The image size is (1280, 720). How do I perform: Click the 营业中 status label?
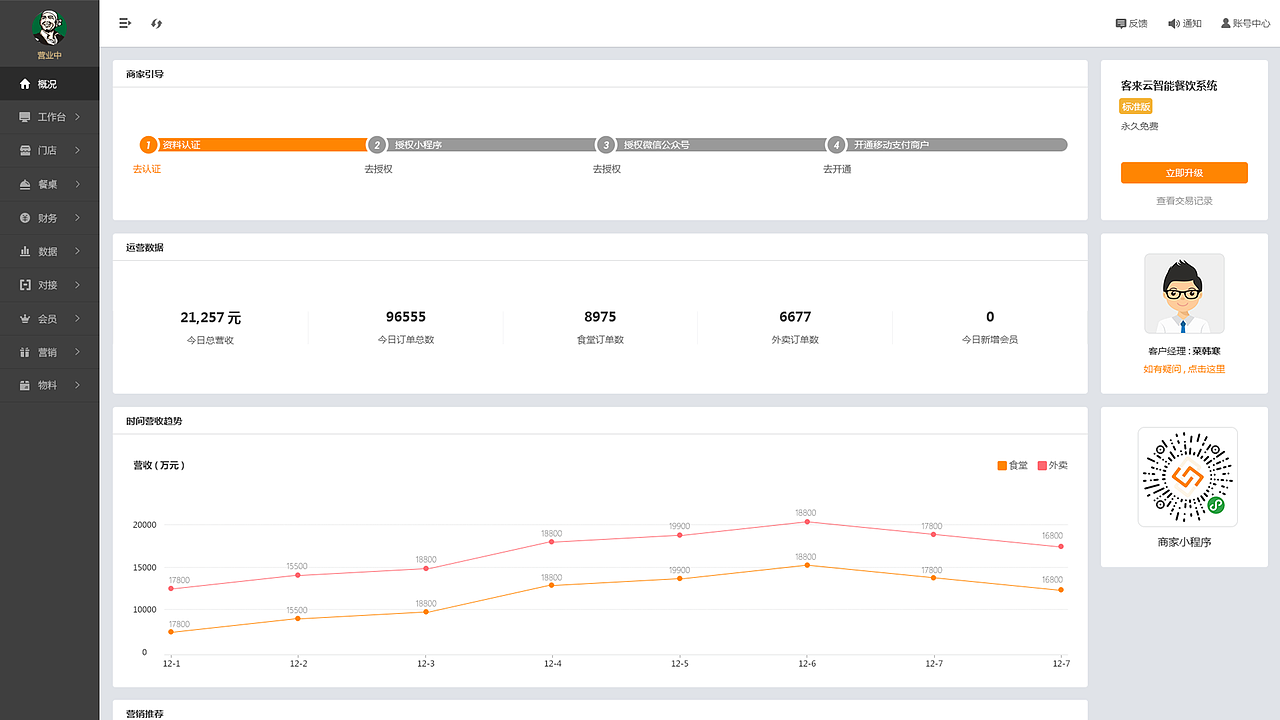[x=50, y=56]
